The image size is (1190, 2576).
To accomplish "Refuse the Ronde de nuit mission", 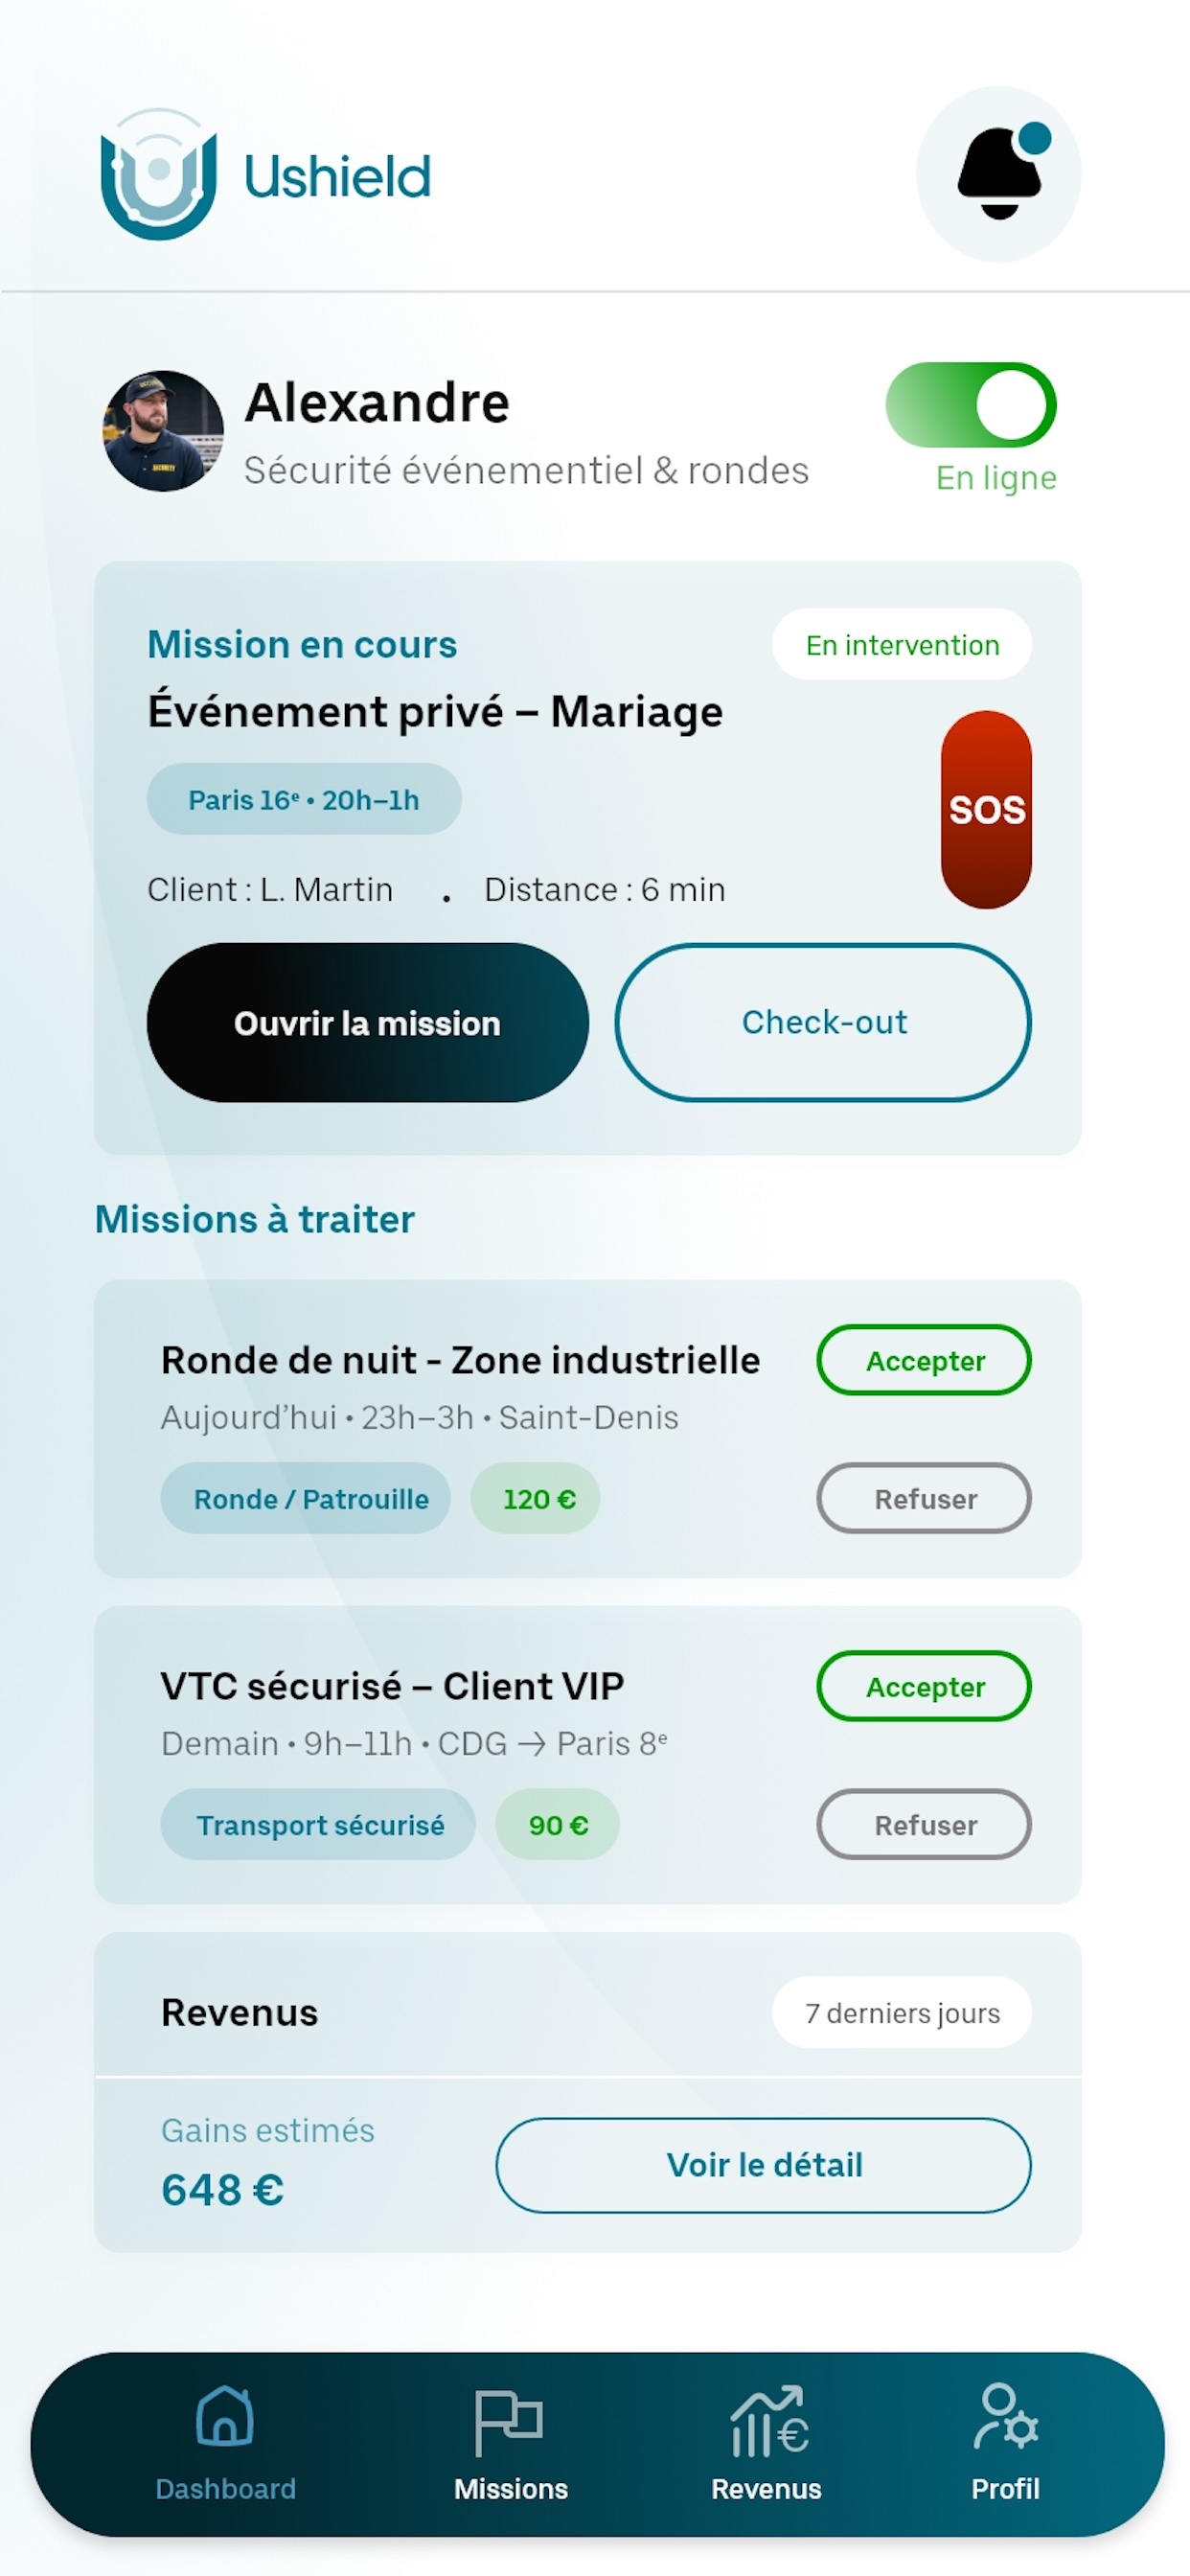I will (924, 1498).
